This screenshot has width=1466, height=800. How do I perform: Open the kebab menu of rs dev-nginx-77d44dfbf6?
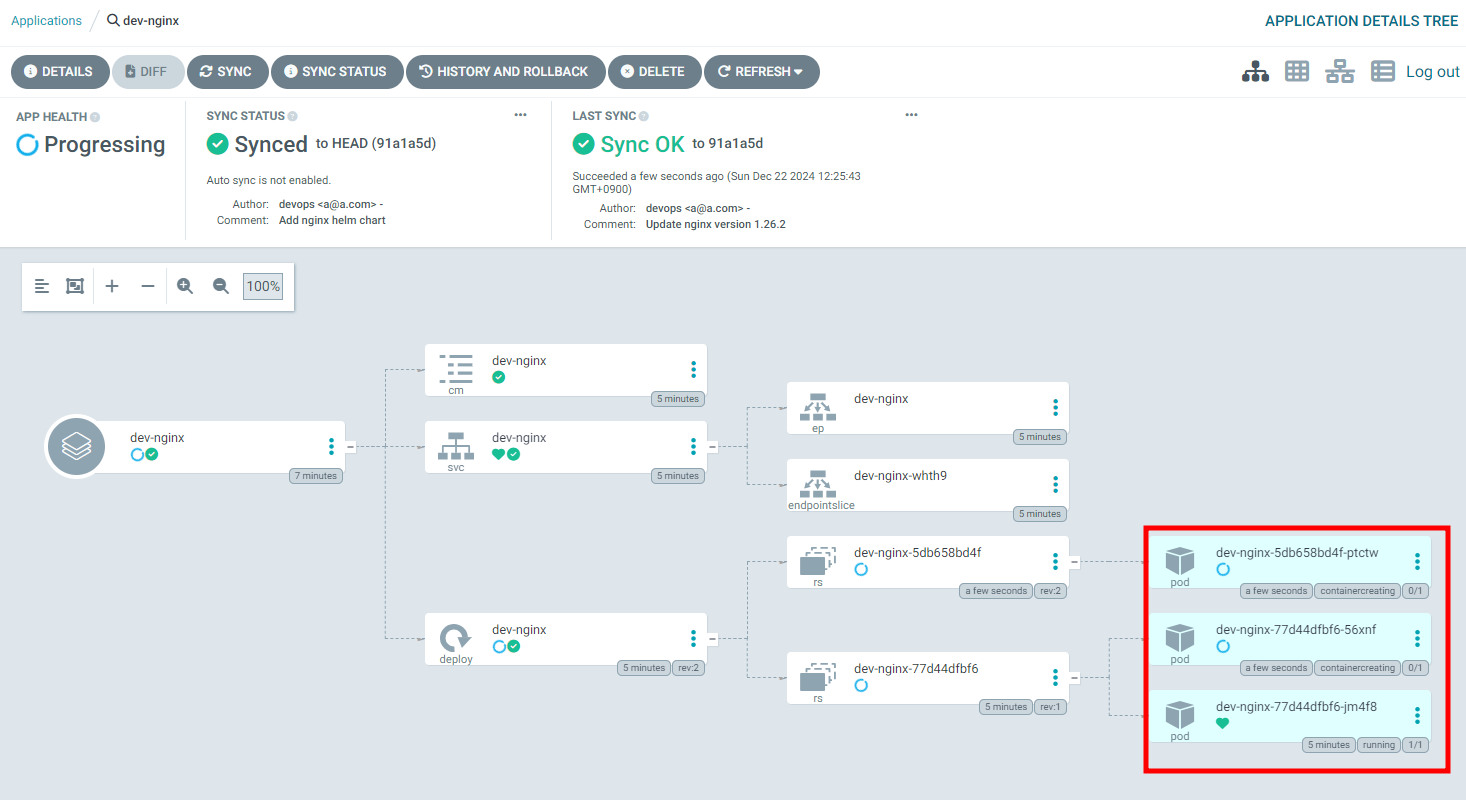click(x=1055, y=677)
